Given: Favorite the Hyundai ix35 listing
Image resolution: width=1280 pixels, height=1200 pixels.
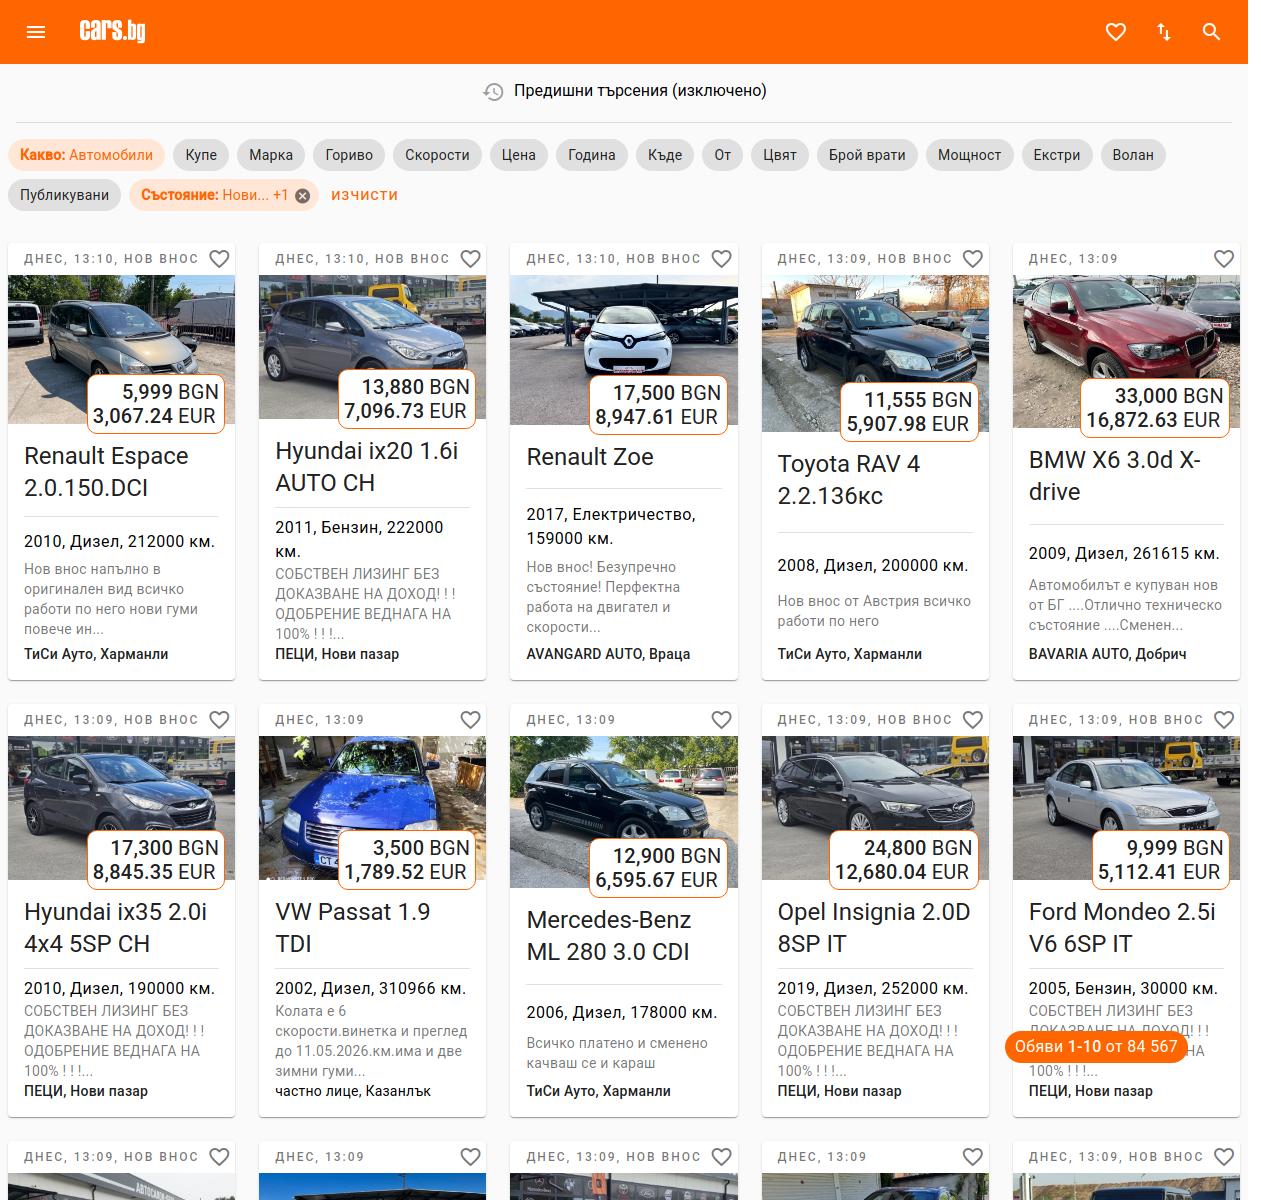Looking at the screenshot, I should [x=219, y=720].
